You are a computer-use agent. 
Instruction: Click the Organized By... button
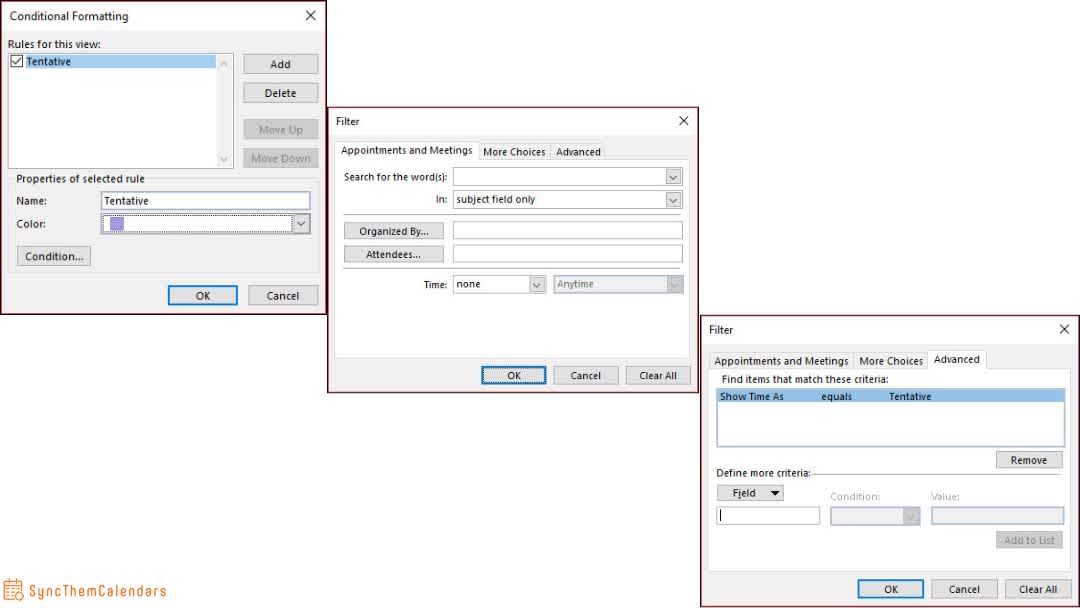coord(393,231)
